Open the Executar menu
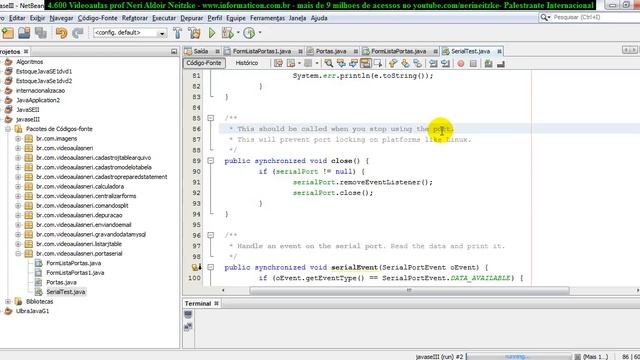Viewport: 640px width, 360px height. (x=164, y=18)
